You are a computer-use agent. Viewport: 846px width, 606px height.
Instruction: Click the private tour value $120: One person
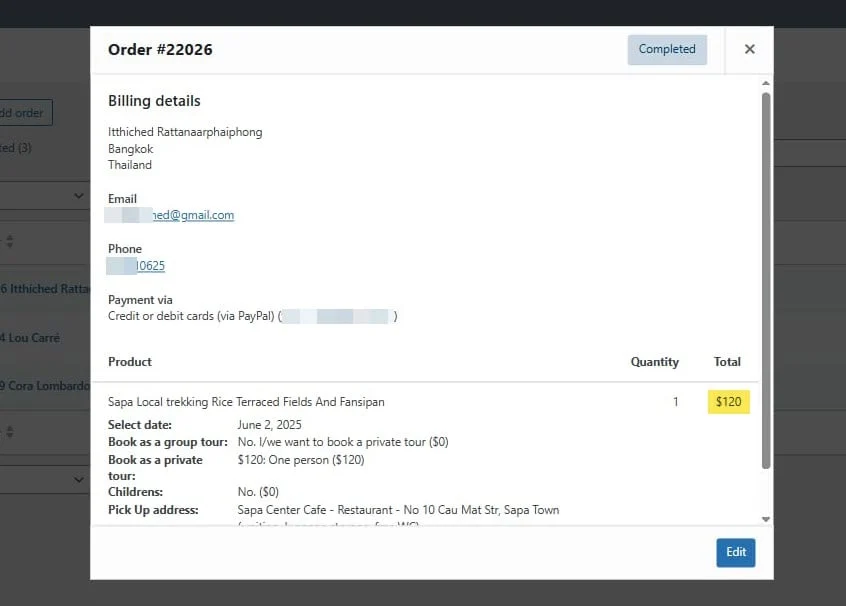[301, 460]
